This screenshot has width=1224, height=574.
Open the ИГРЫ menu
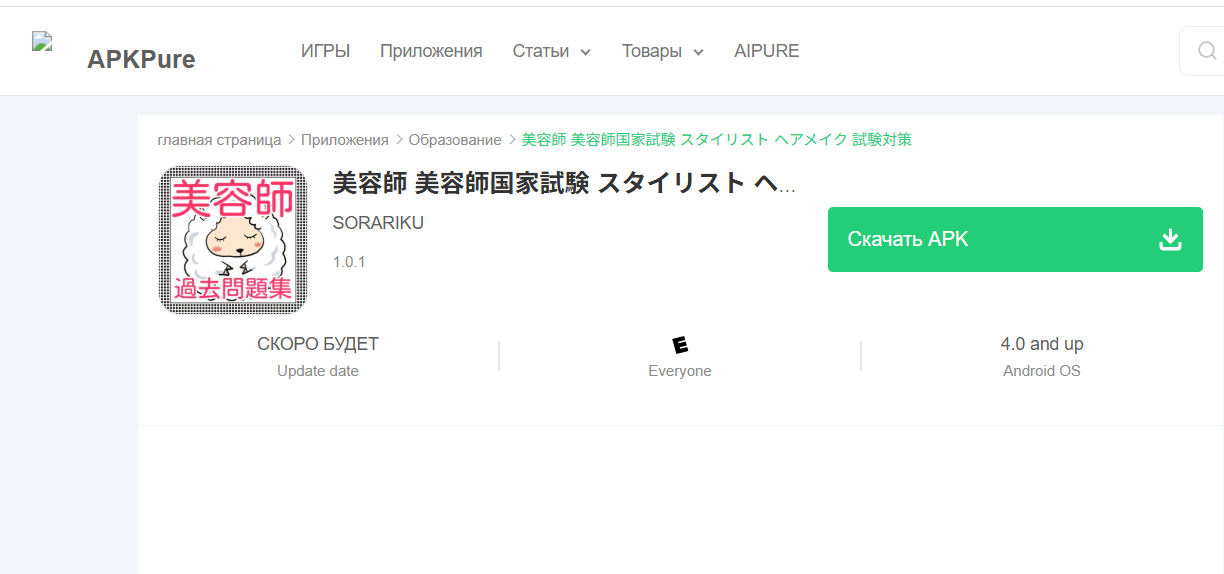[x=325, y=51]
